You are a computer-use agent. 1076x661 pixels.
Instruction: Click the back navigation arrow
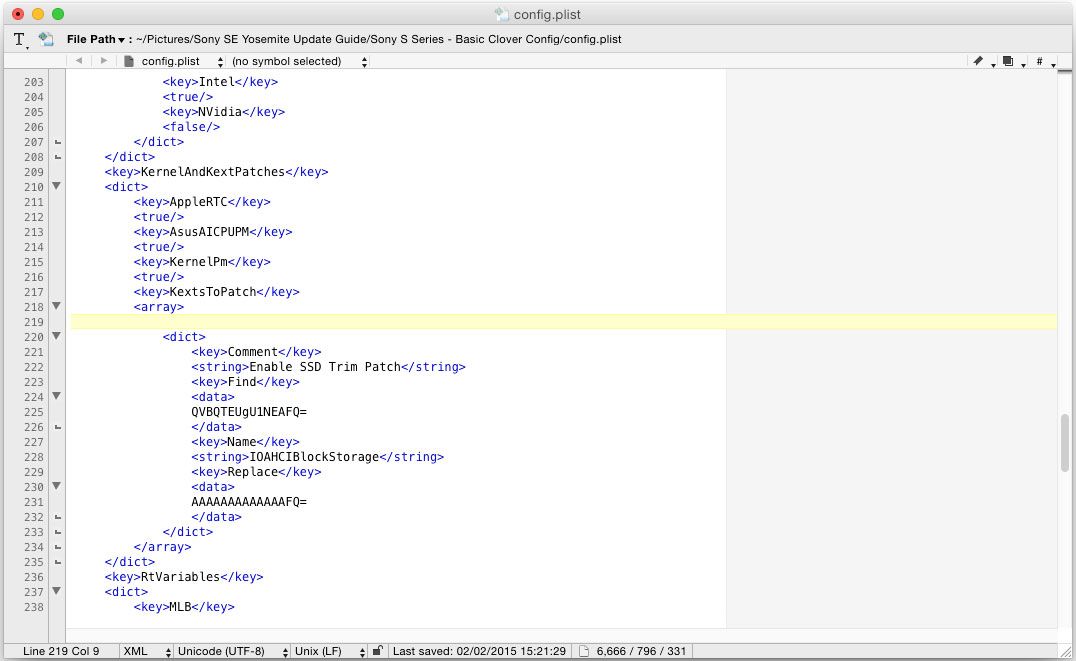(x=80, y=60)
